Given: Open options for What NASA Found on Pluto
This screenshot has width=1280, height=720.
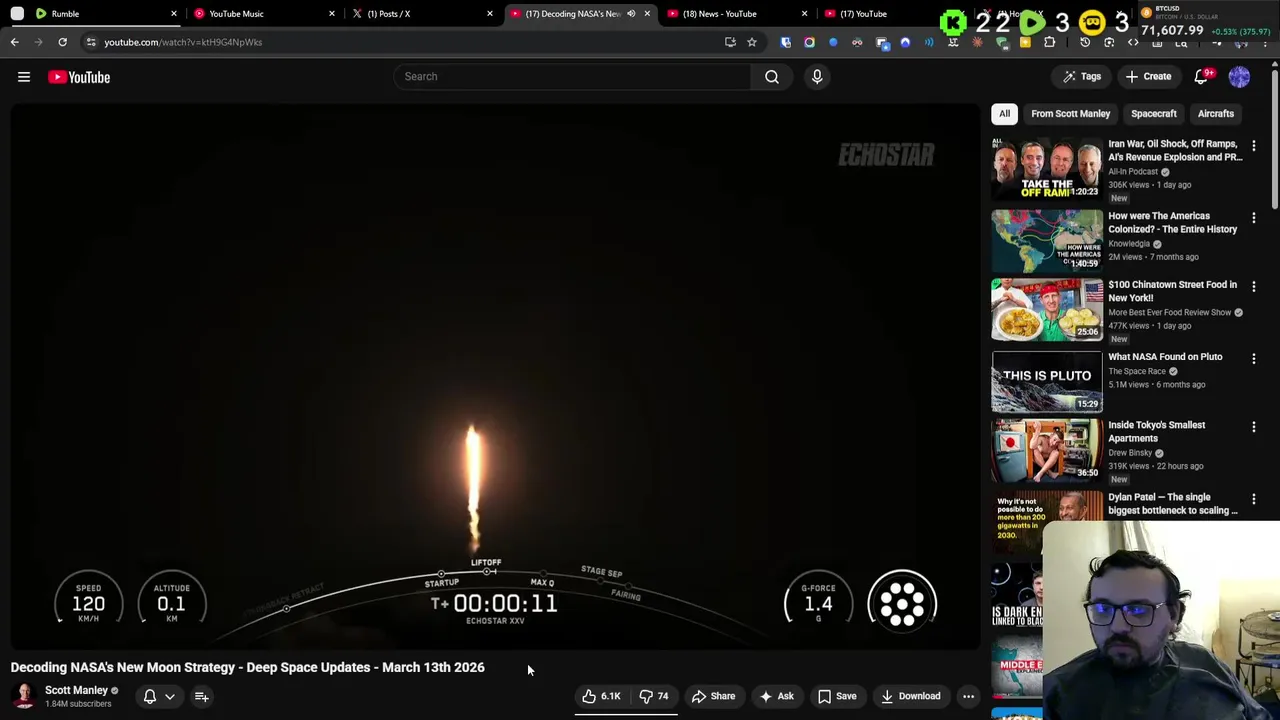Looking at the screenshot, I should click(x=1253, y=359).
